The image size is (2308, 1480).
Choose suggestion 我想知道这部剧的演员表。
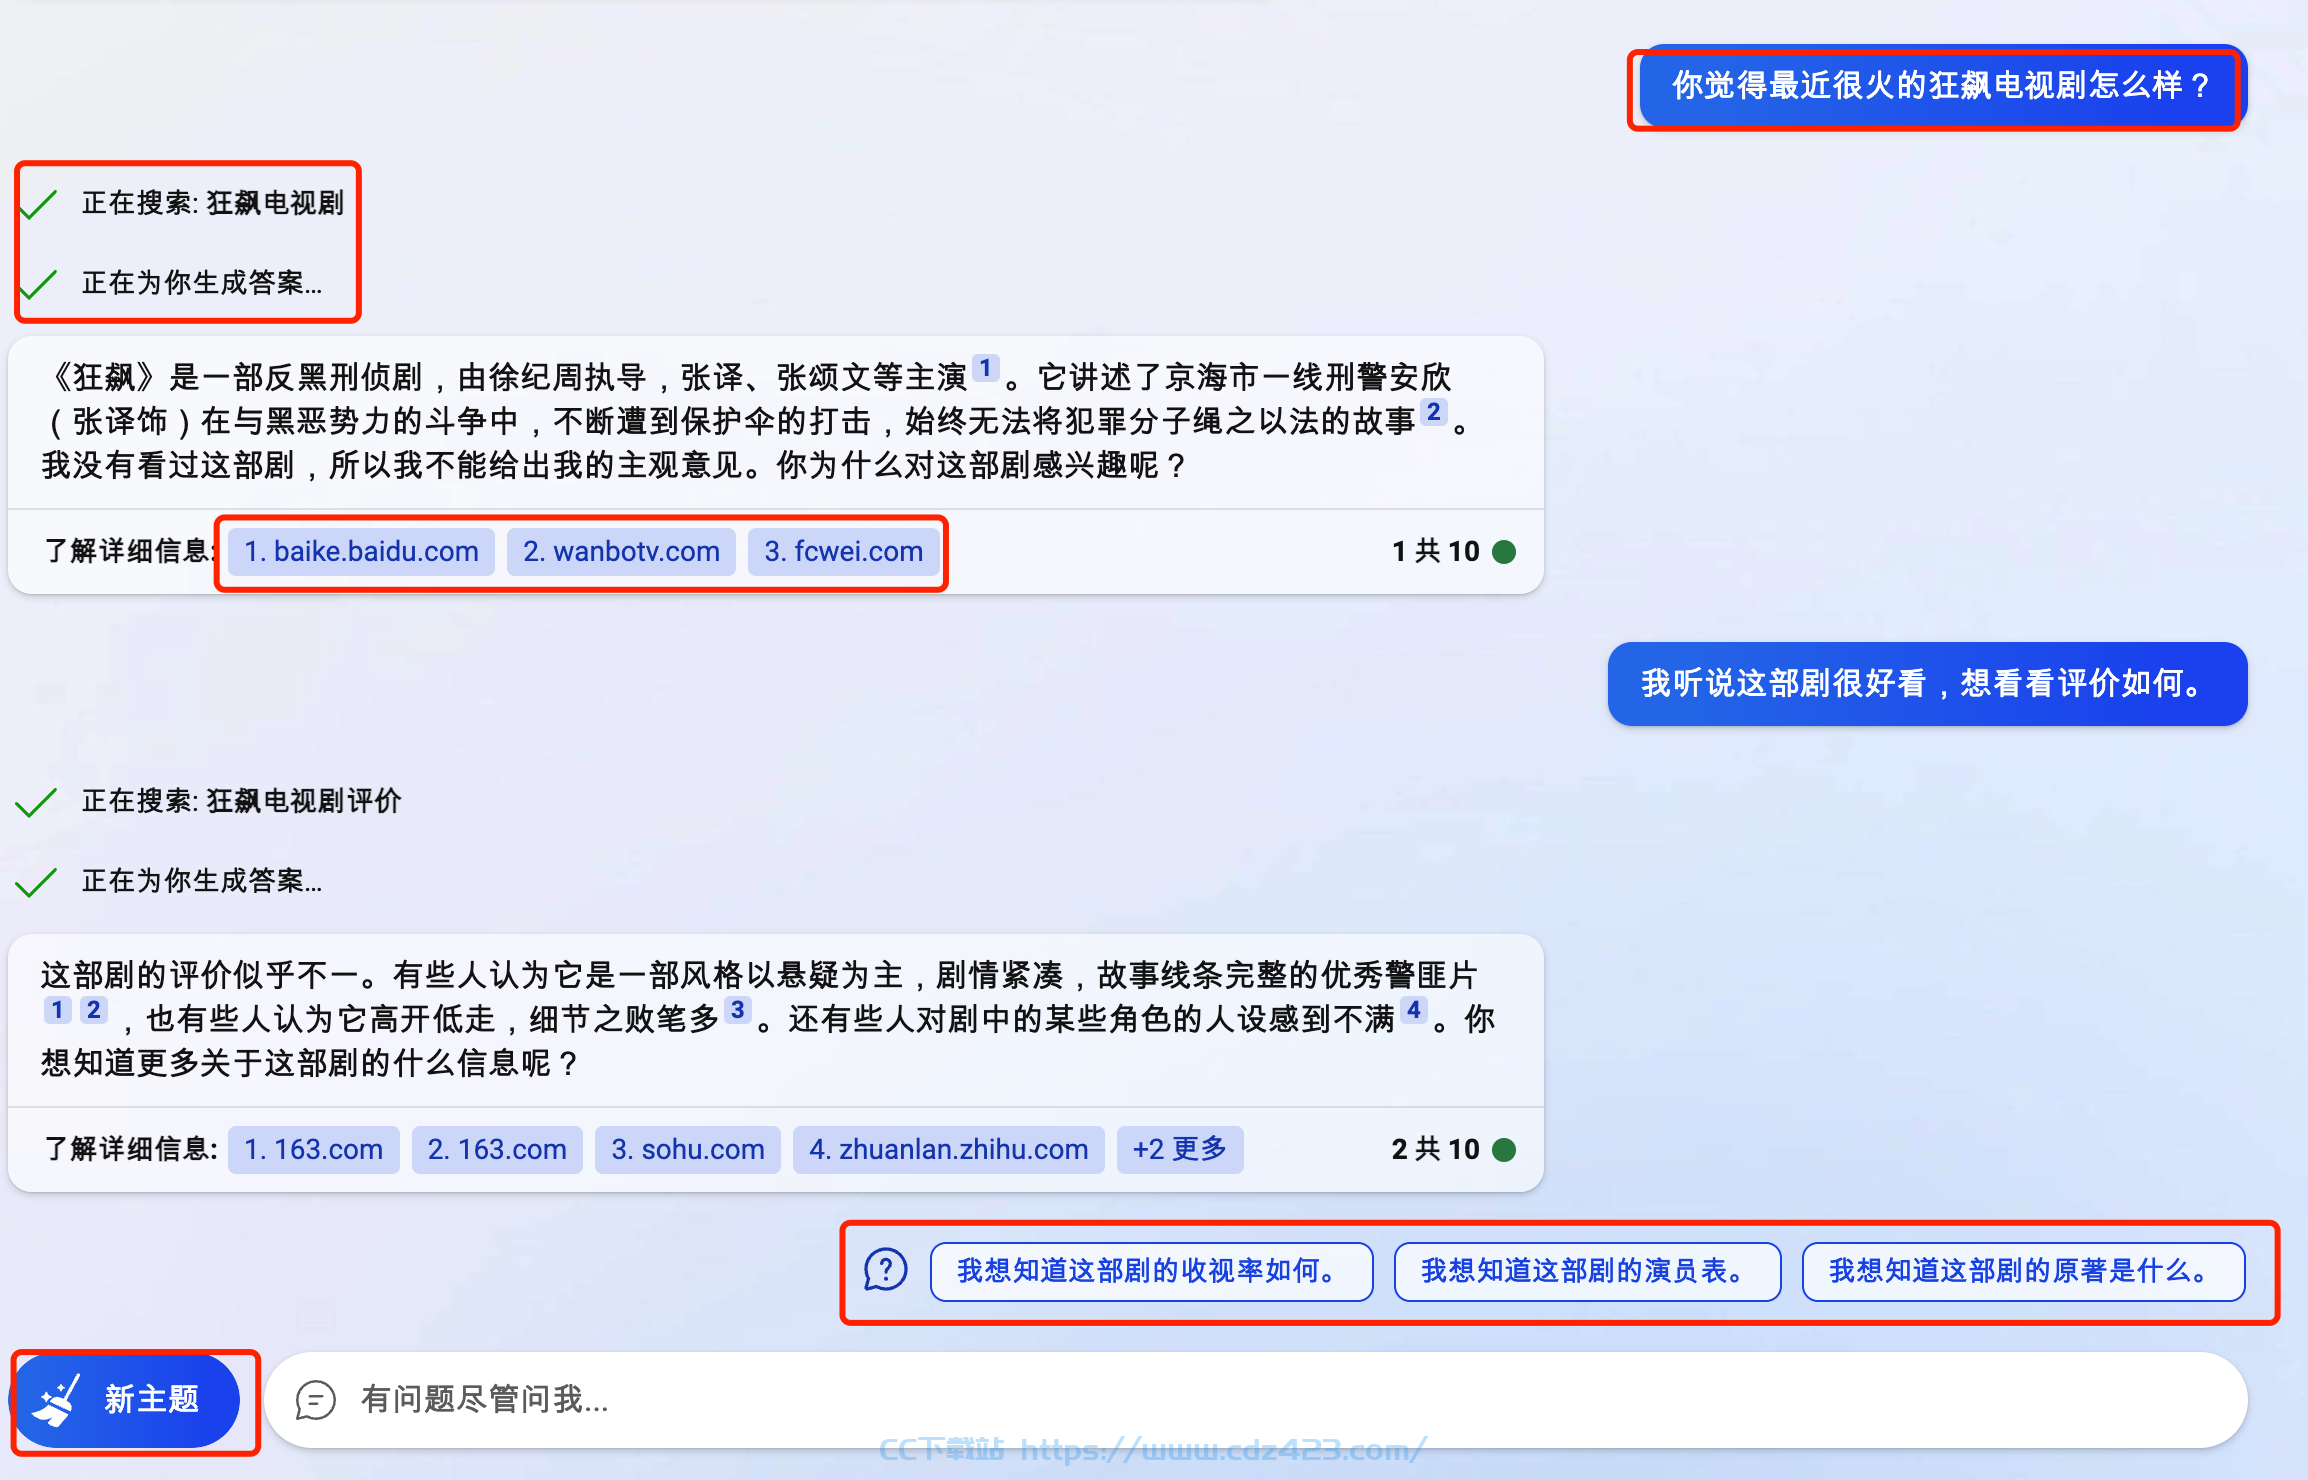[1587, 1272]
